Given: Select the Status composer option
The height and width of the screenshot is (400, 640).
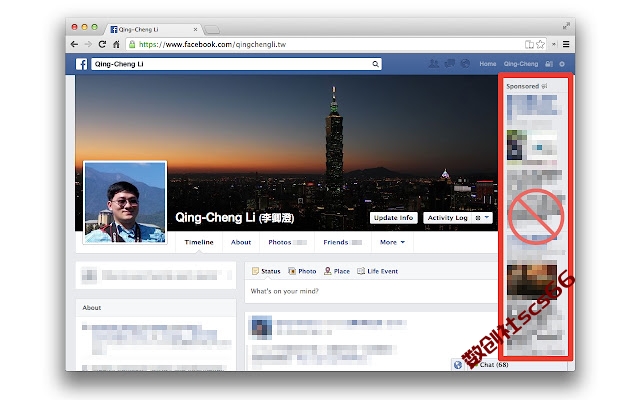Looking at the screenshot, I should pyautogui.click(x=266, y=271).
